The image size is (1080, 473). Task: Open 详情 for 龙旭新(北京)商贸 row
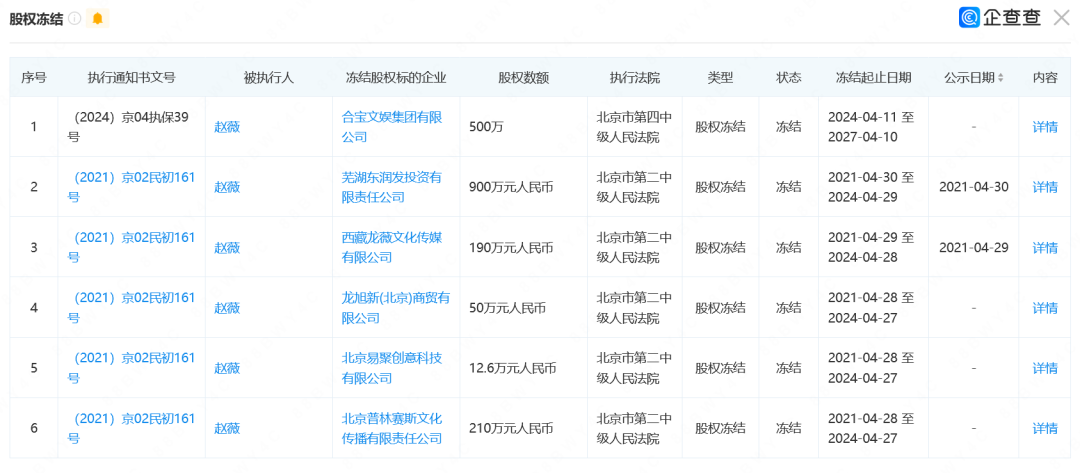(1045, 308)
